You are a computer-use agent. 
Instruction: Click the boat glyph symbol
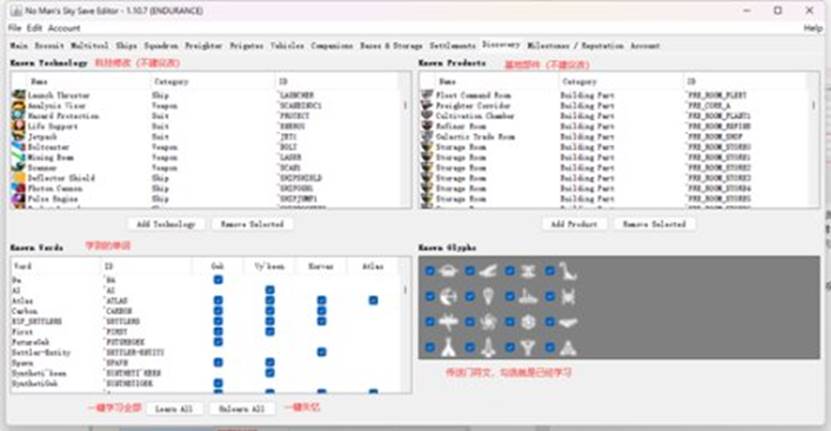[528, 296]
